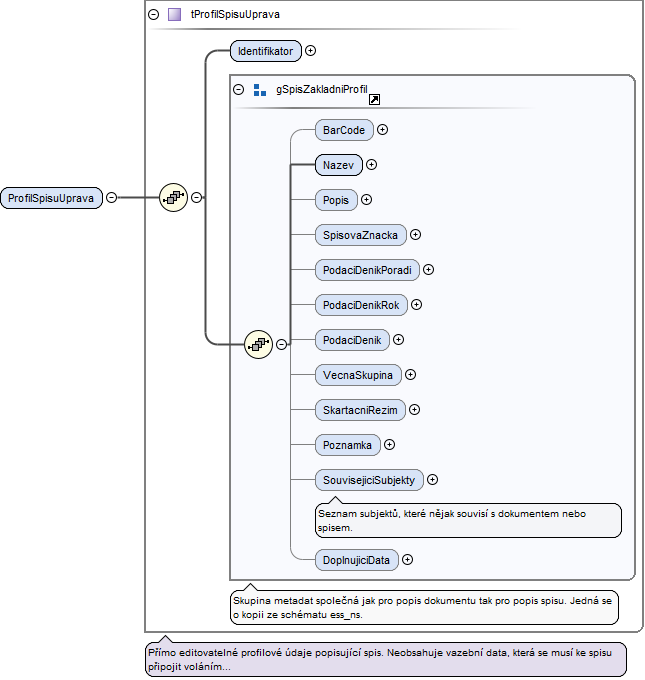Expand the DoplnujiciData element
Image resolution: width=645 pixels, height=680 pixels.
pyautogui.click(x=407, y=560)
